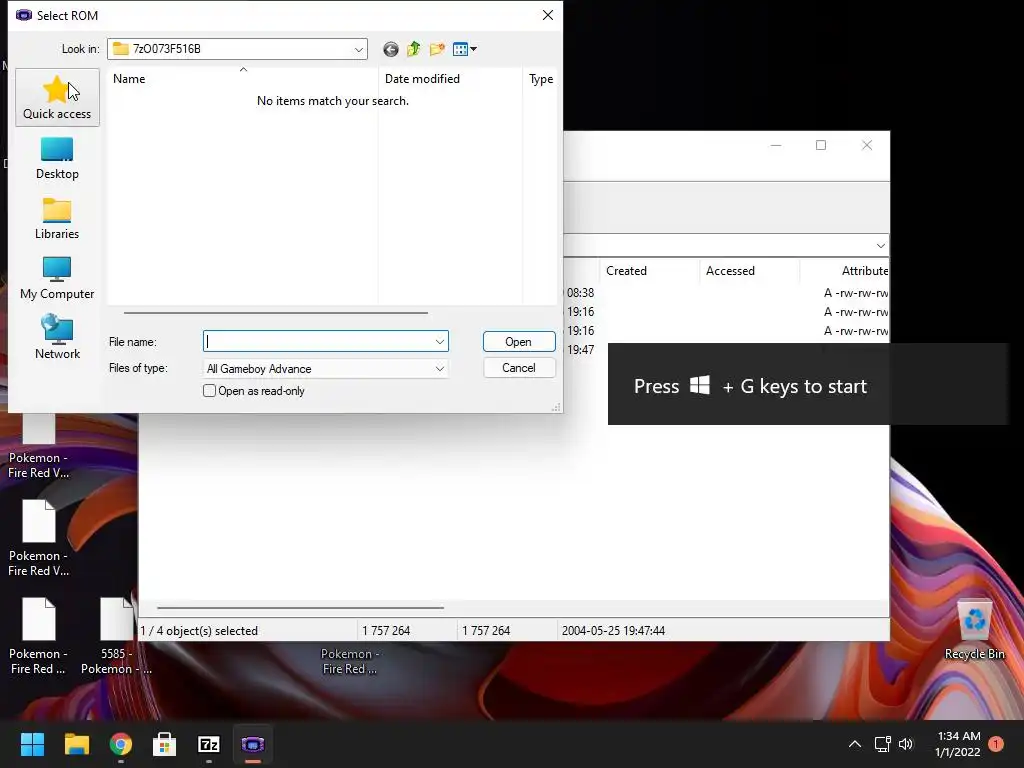Open the notification badge in tray
This screenshot has width=1024, height=768.
pos(996,744)
